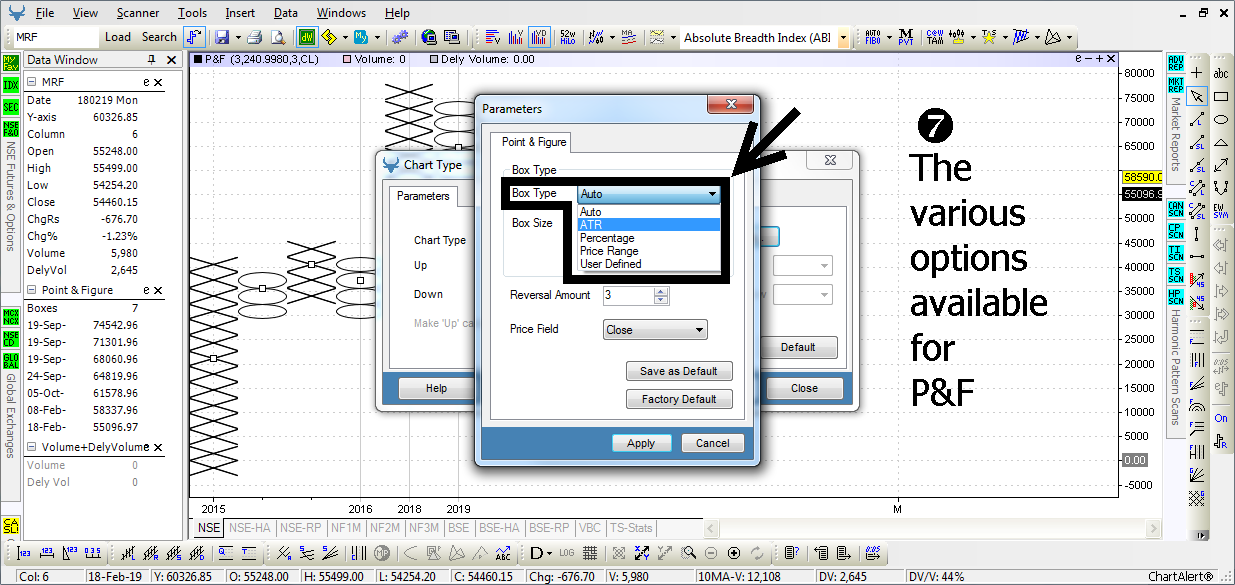Click the Reversal Amount input field
This screenshot has height=585, width=1235.
point(628,295)
